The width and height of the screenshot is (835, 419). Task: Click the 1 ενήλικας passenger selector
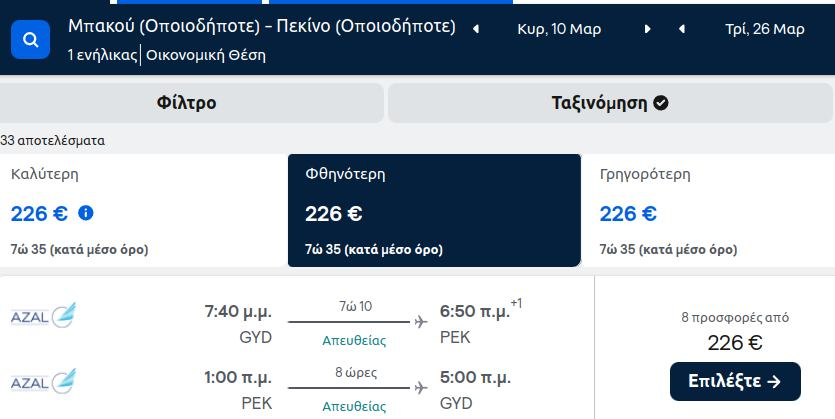coord(102,55)
